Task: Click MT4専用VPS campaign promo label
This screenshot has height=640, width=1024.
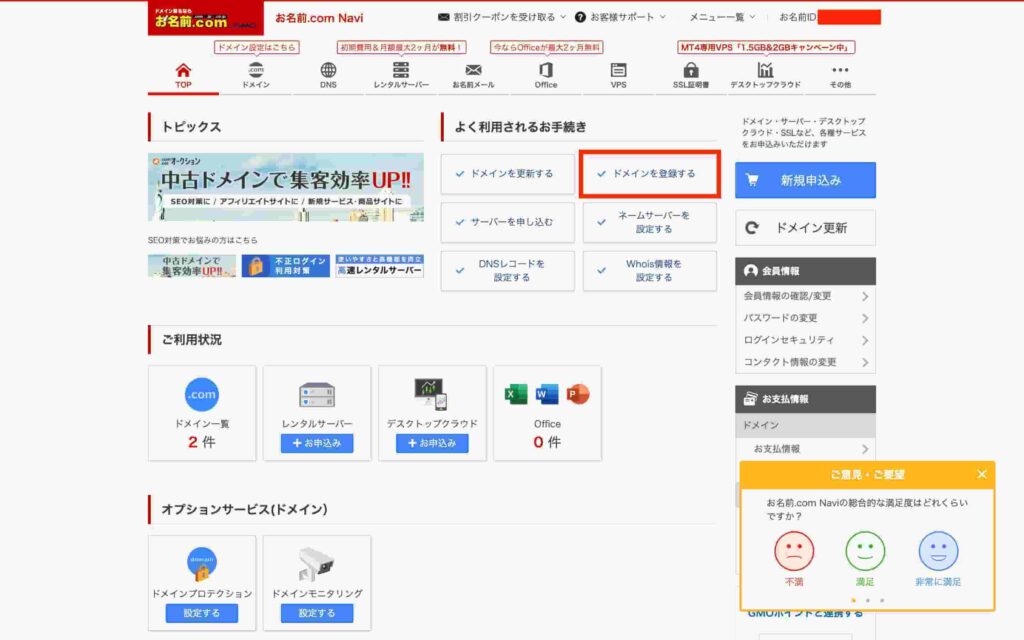Action: [765, 47]
